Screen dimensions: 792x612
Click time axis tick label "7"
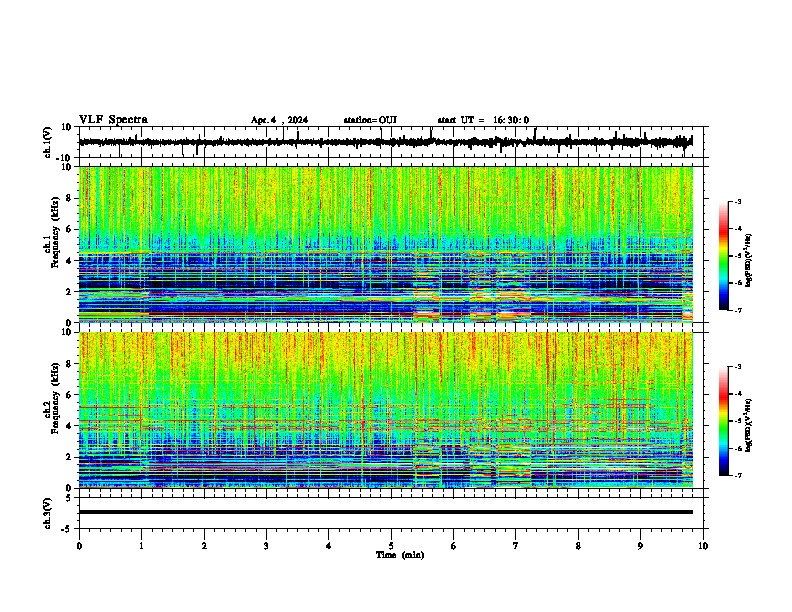click(x=516, y=546)
